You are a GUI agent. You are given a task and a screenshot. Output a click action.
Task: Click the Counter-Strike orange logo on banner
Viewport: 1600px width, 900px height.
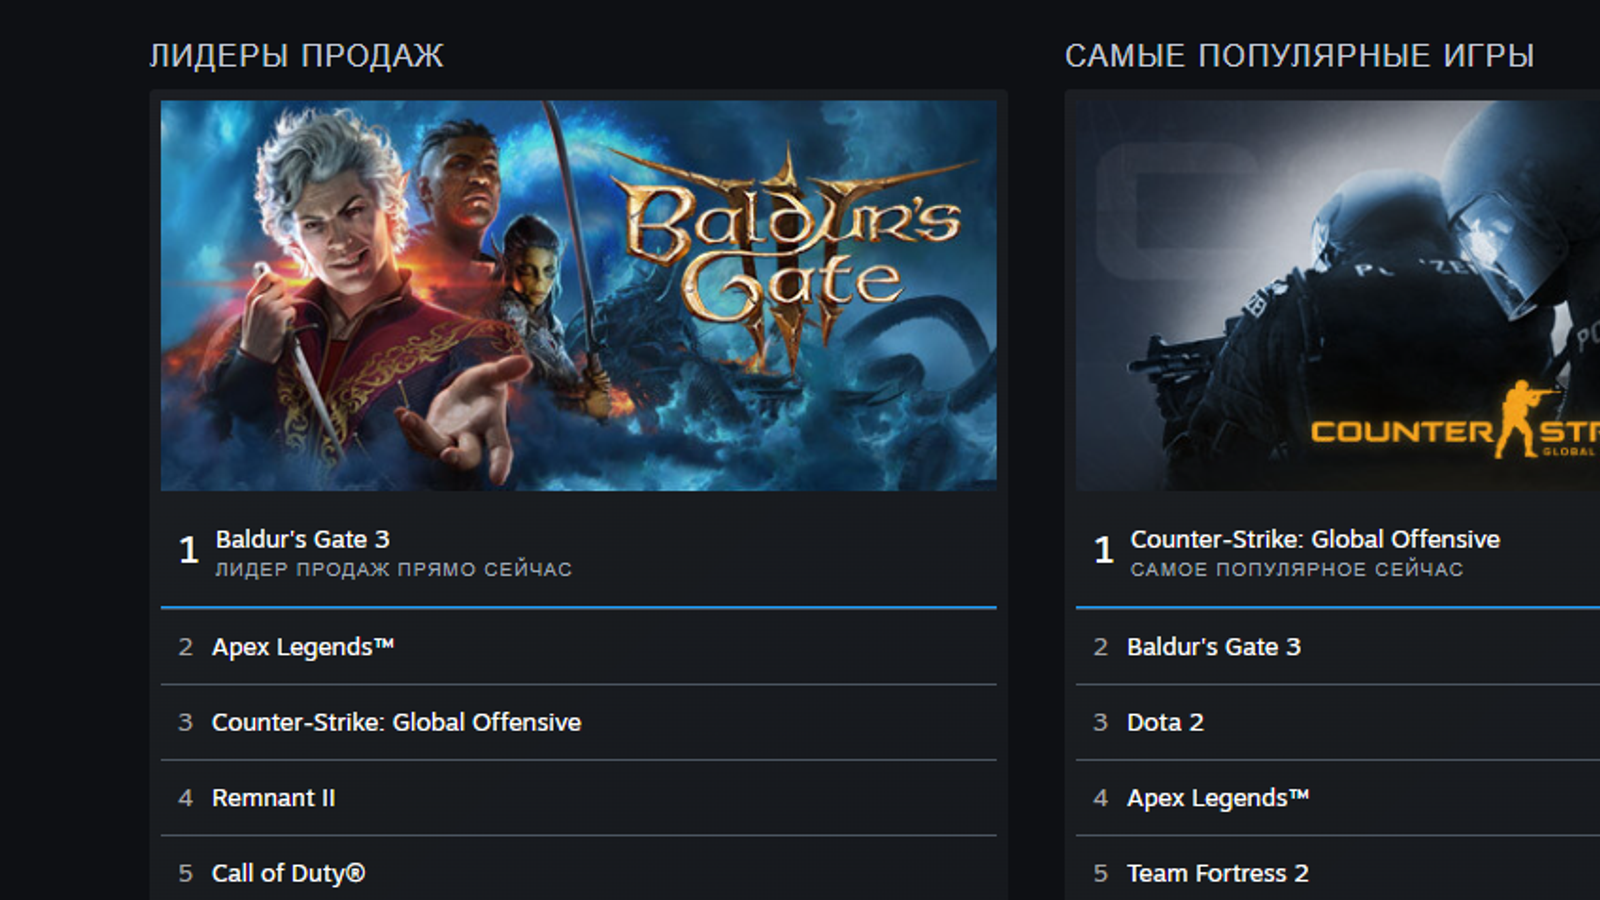pyautogui.click(x=1455, y=425)
